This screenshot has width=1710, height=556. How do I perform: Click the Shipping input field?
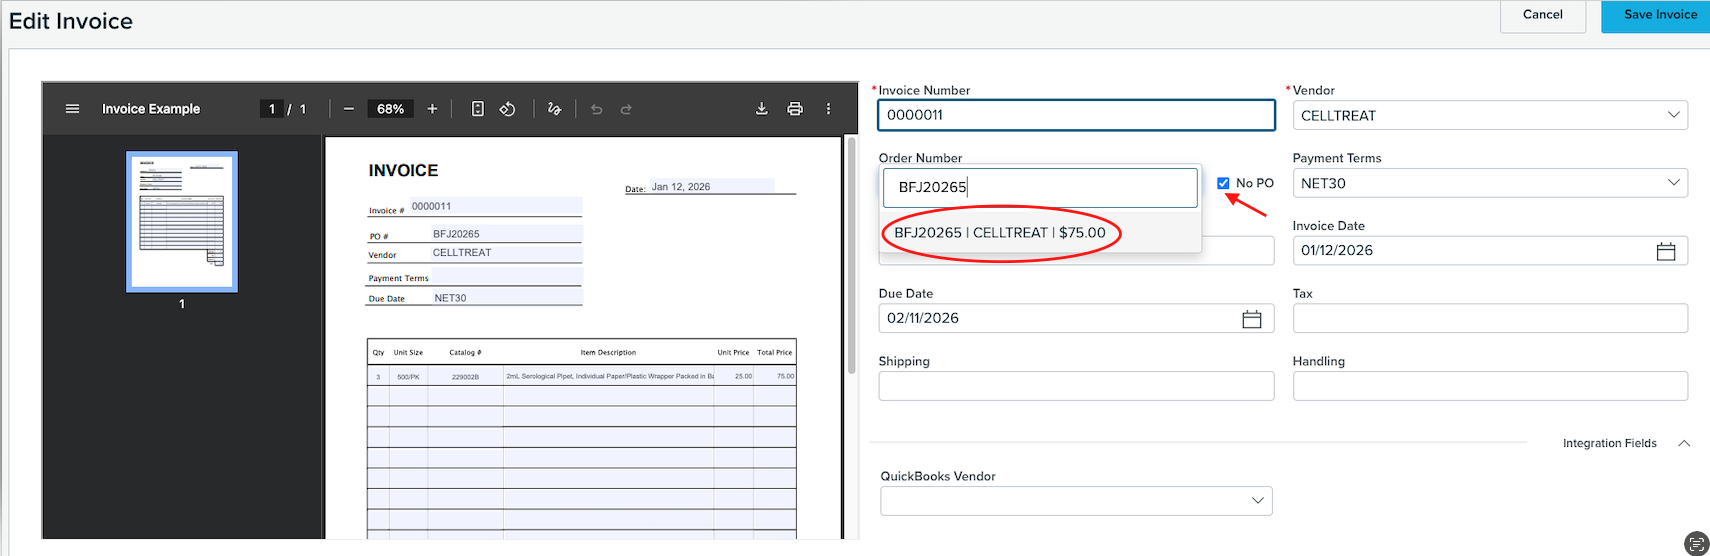(x=1076, y=386)
